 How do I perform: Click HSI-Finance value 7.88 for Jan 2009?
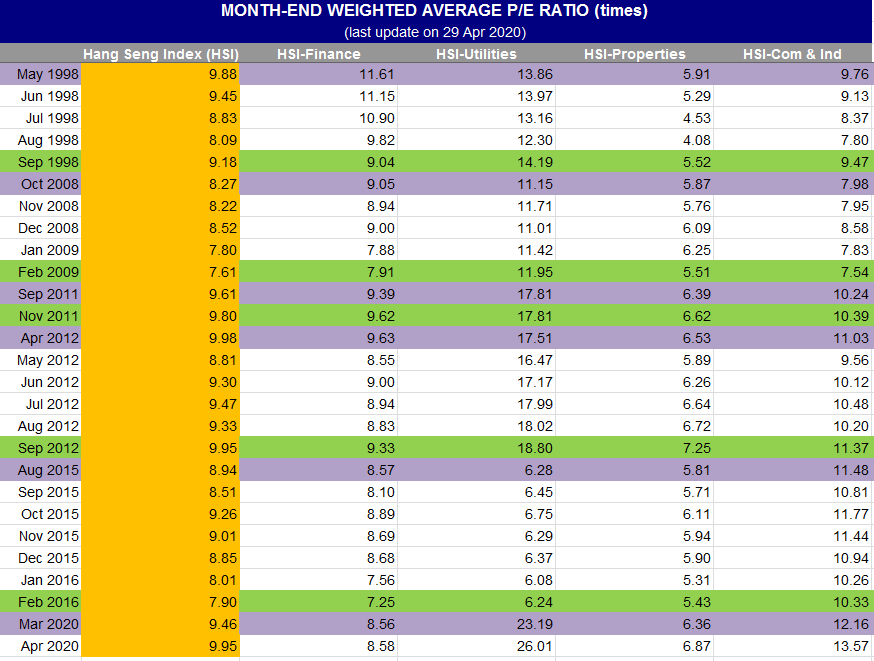pos(381,250)
